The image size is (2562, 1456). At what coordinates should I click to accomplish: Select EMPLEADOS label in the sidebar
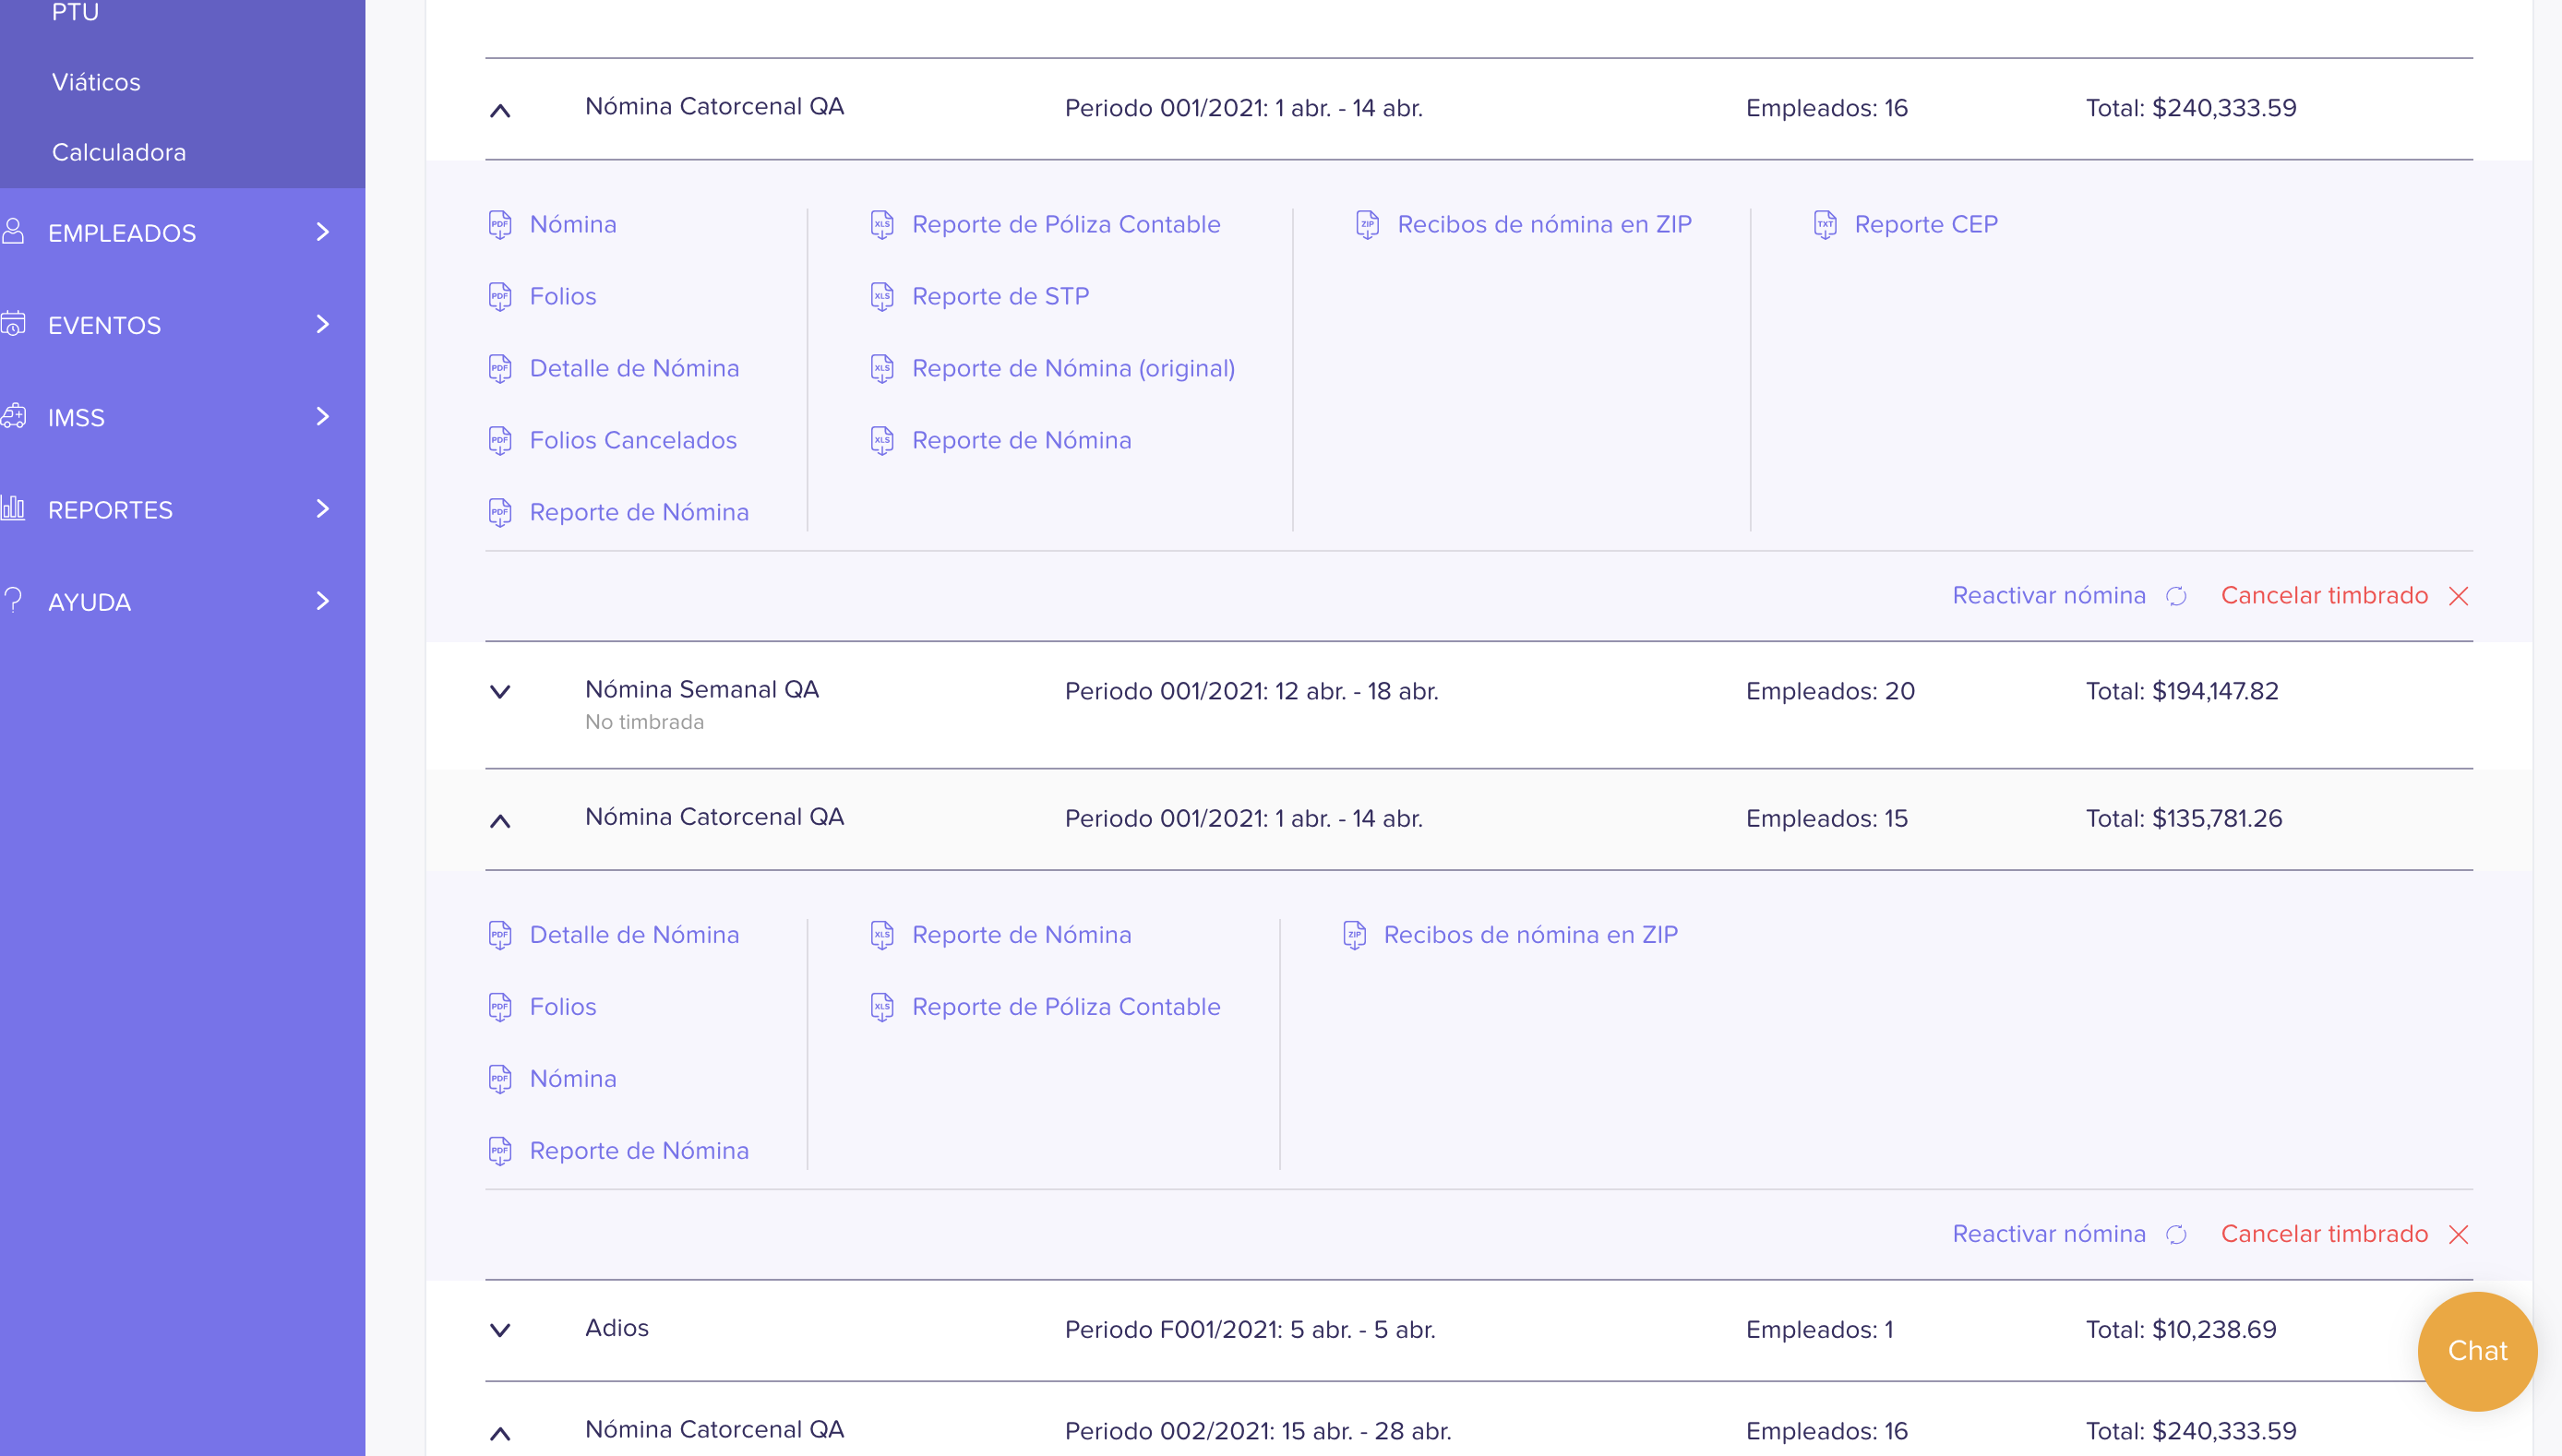point(122,233)
